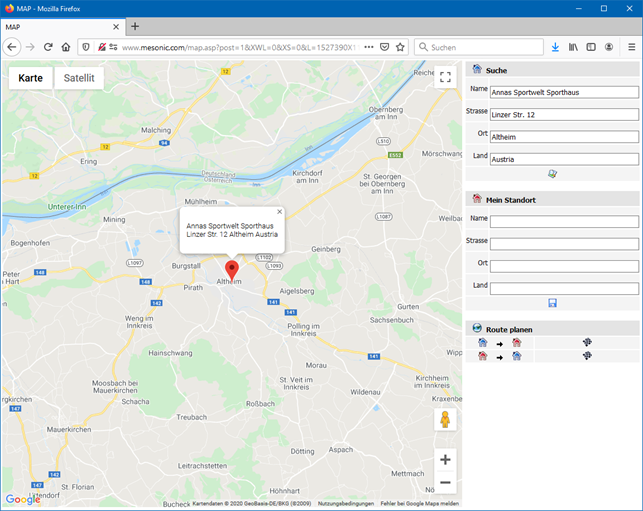
Task: Click the search icon below the Land field
Action: (552, 174)
